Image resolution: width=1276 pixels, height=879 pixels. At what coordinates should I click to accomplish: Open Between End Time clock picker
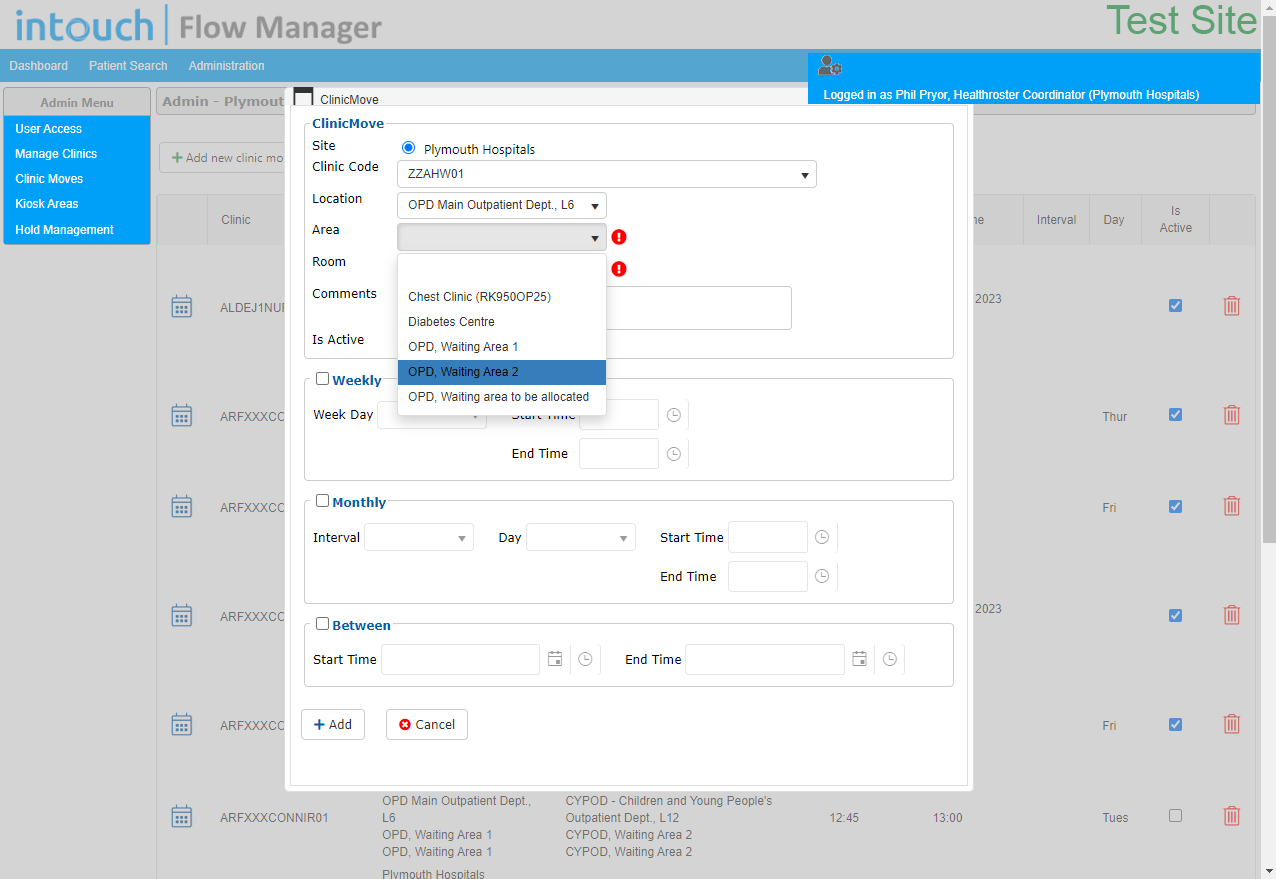(889, 659)
